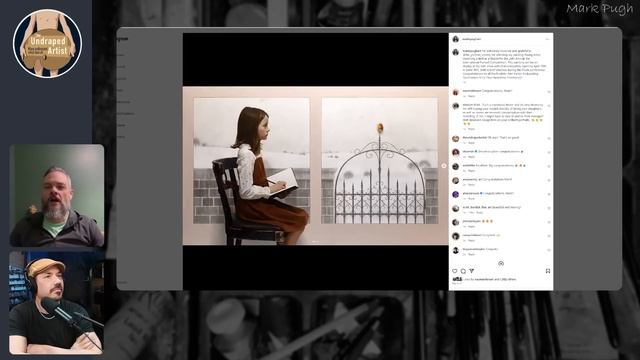
Task: Open avatar of the first 'Congratulations, Mark!' commenter
Action: click(x=456, y=92)
